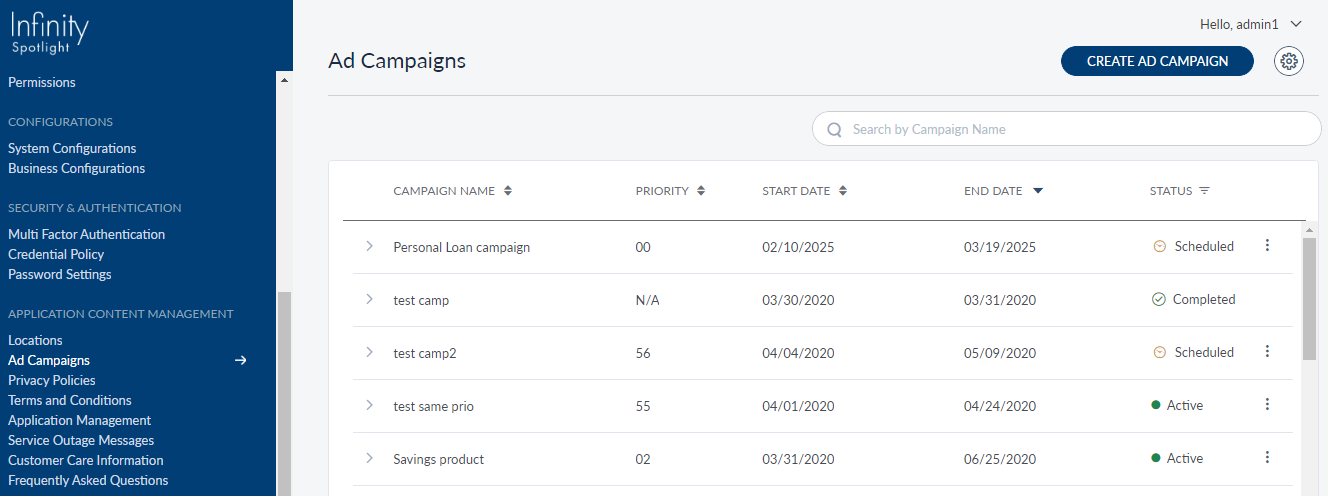1328x496 pixels.
Task: Expand the test camp row
Action: [x=369, y=299]
